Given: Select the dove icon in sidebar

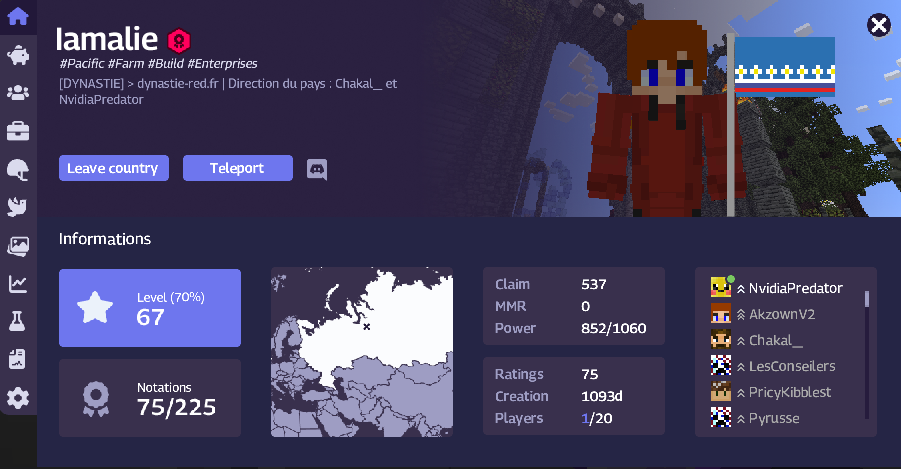Looking at the screenshot, I should point(17,207).
